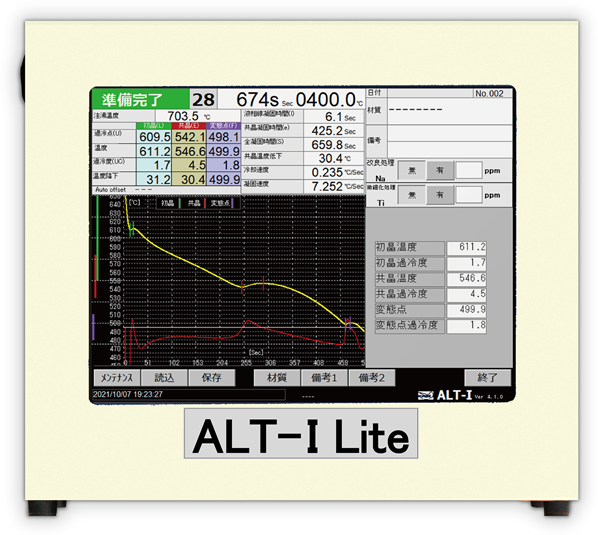Open the メンテナンス maintenance button

117,378
